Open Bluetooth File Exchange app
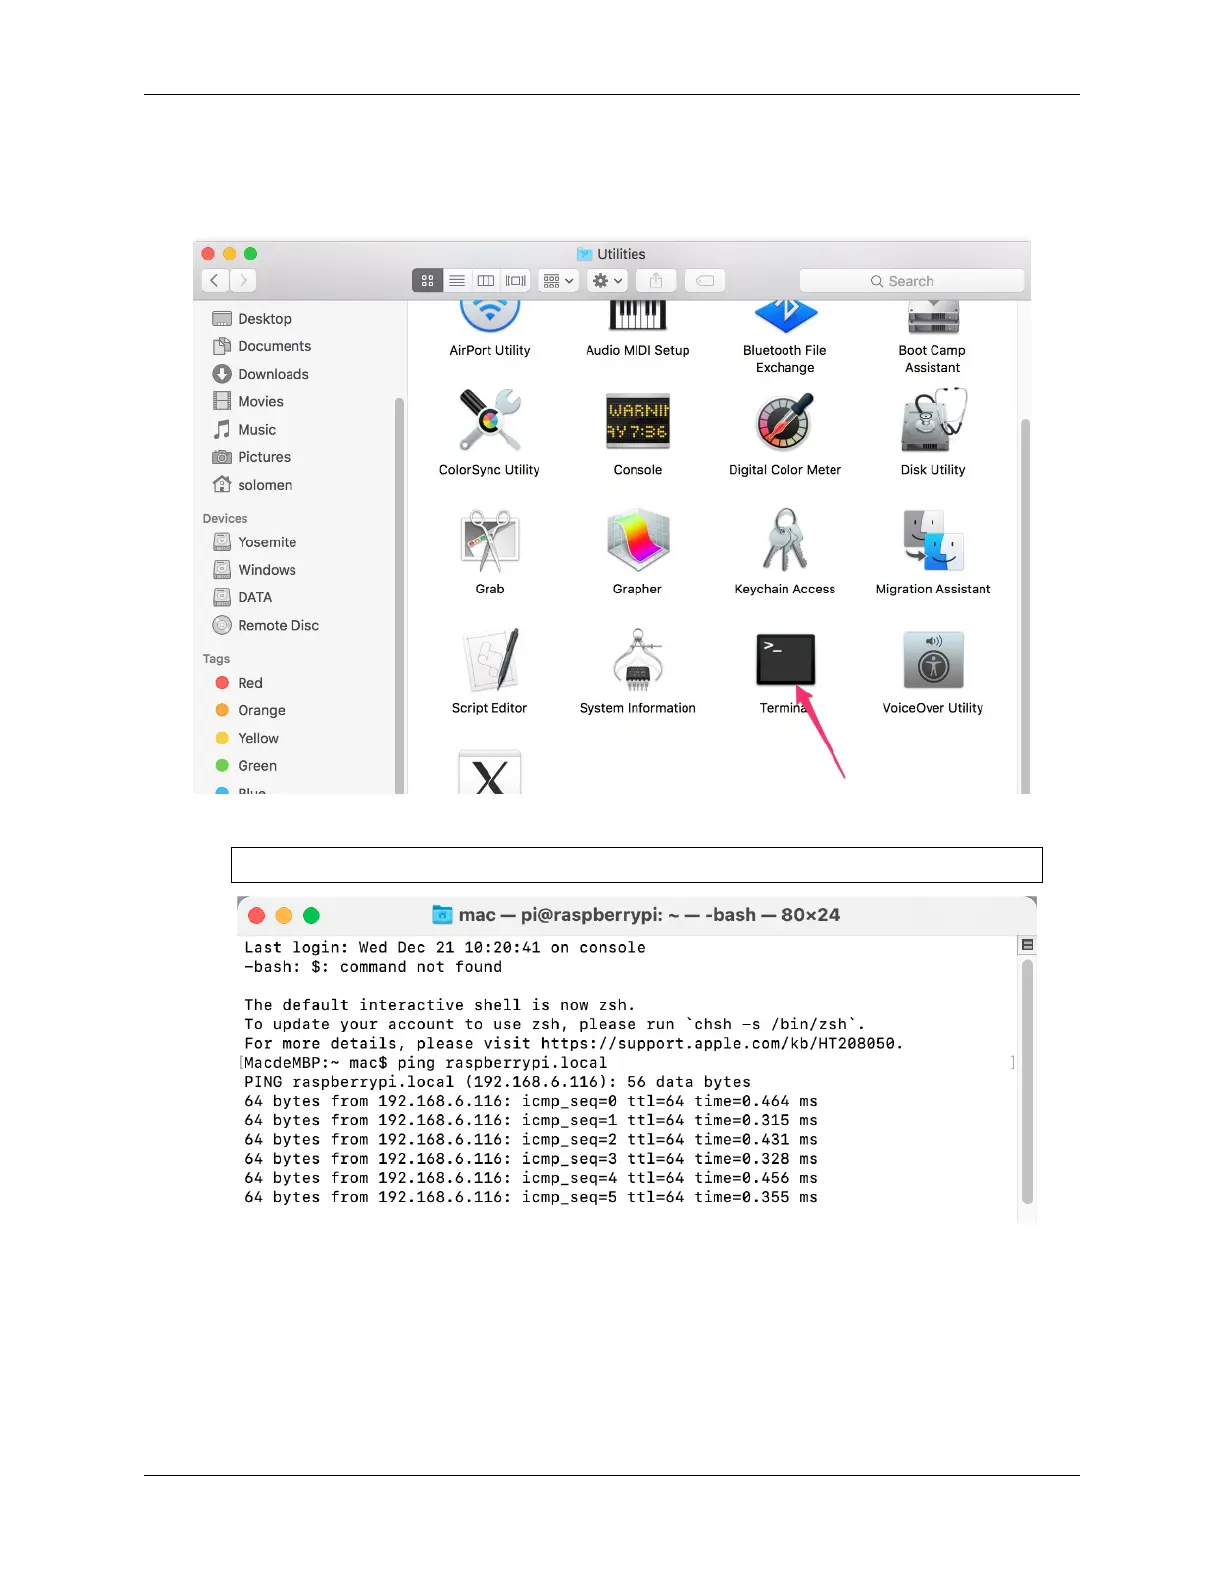Image resolution: width=1224 pixels, height=1584 pixels. (785, 317)
